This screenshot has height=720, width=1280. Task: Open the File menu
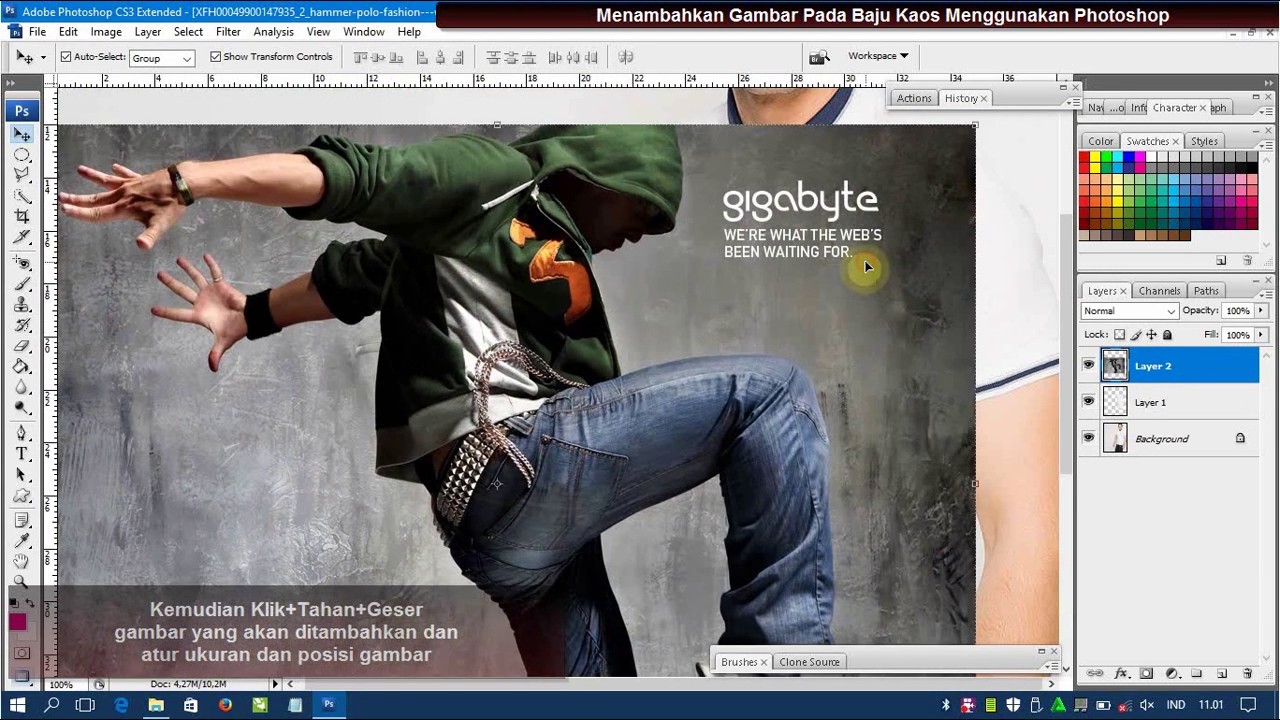37,32
